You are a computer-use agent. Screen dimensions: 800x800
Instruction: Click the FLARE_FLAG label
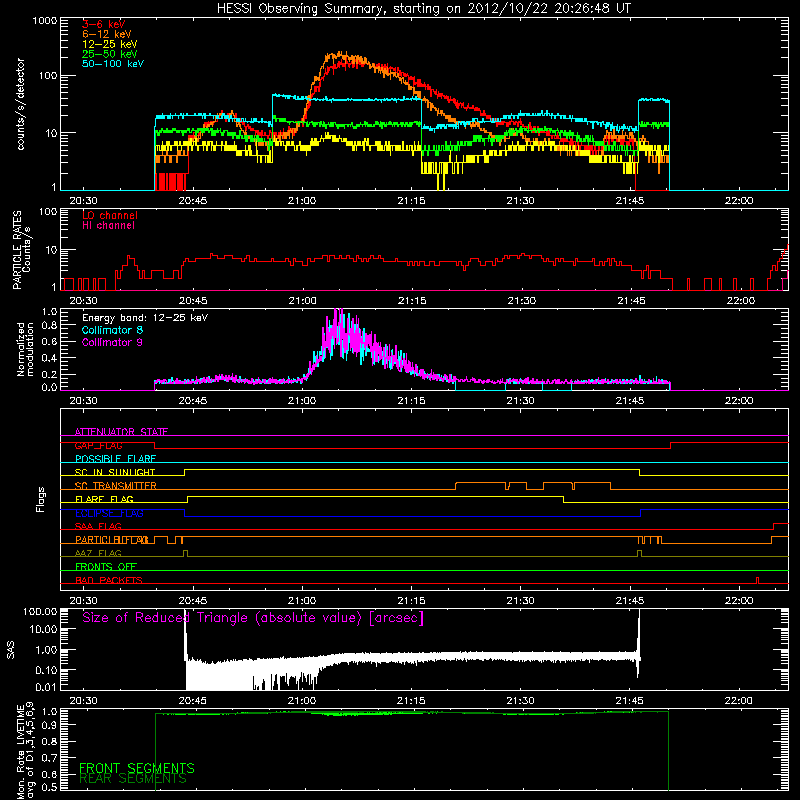[104, 499]
